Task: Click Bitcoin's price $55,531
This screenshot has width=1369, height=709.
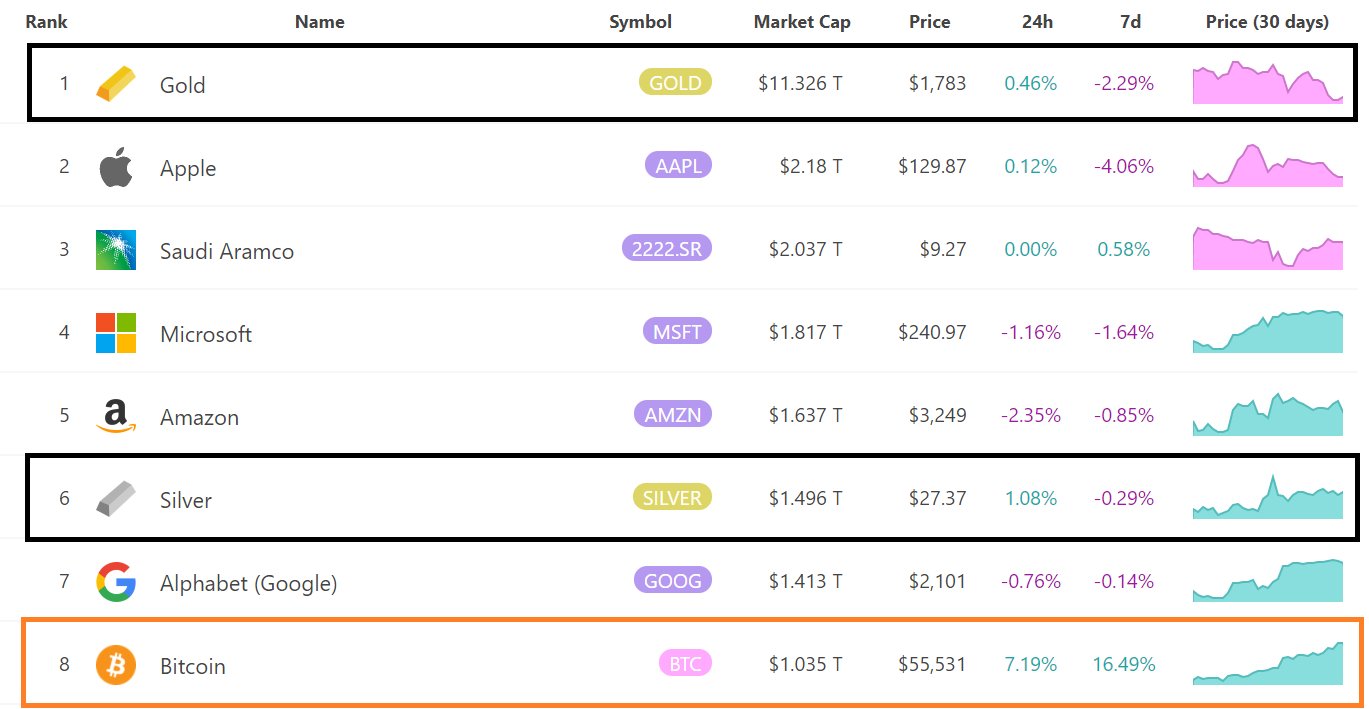Action: click(x=932, y=664)
